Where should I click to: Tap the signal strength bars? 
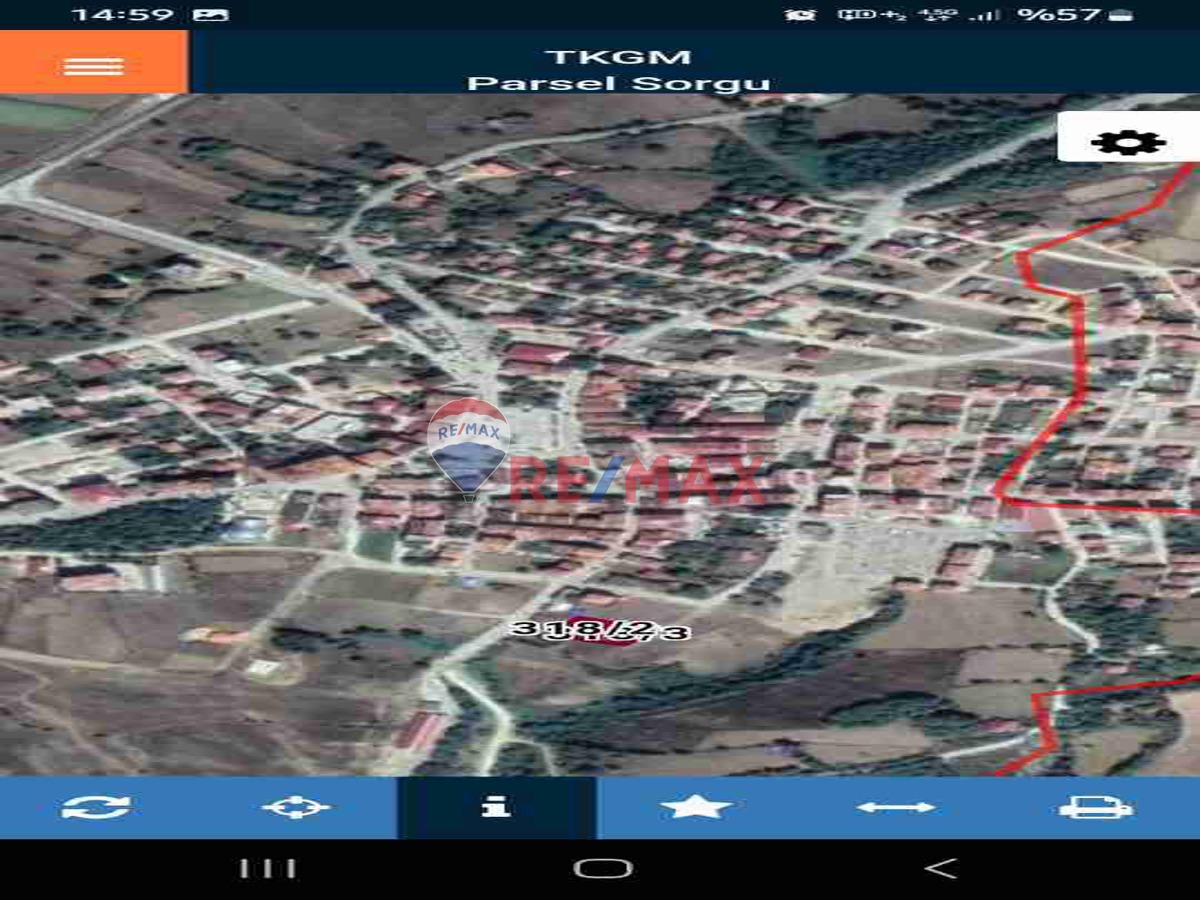point(986,15)
